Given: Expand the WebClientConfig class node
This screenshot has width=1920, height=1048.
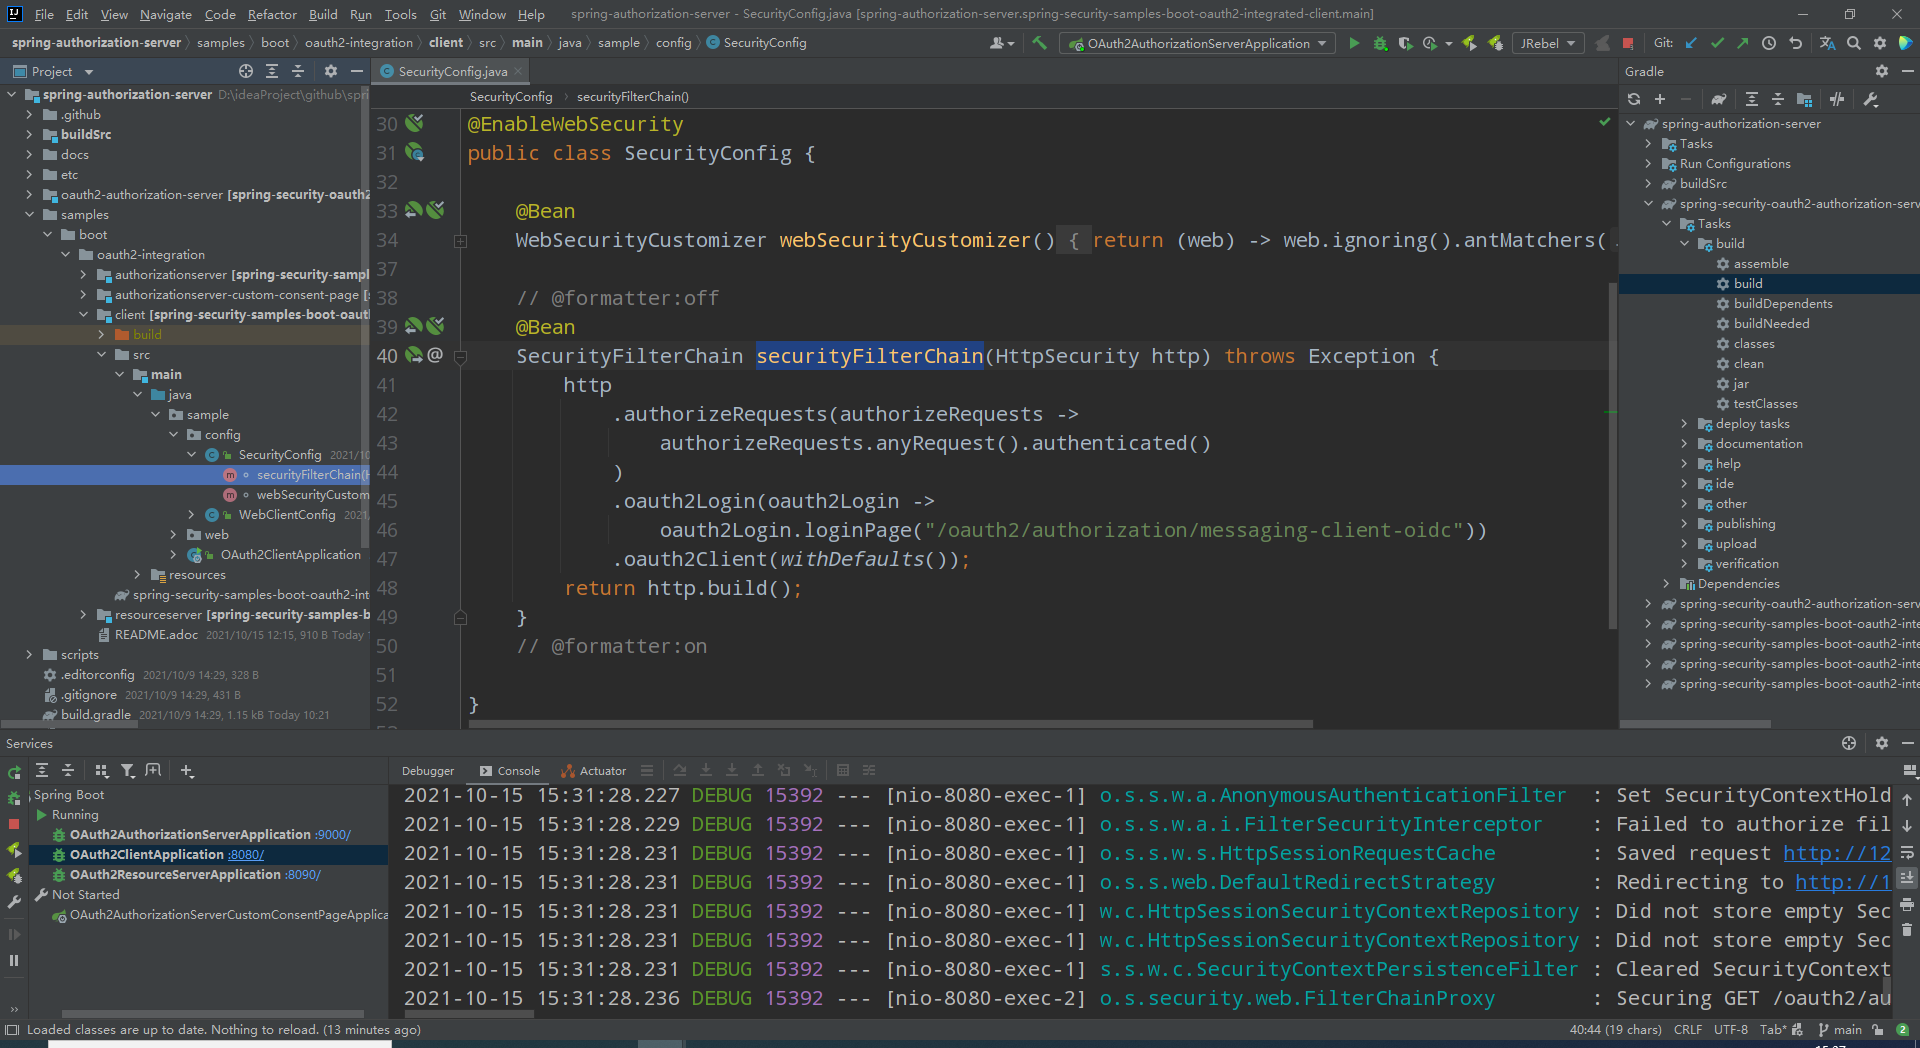Looking at the screenshot, I should tap(191, 515).
